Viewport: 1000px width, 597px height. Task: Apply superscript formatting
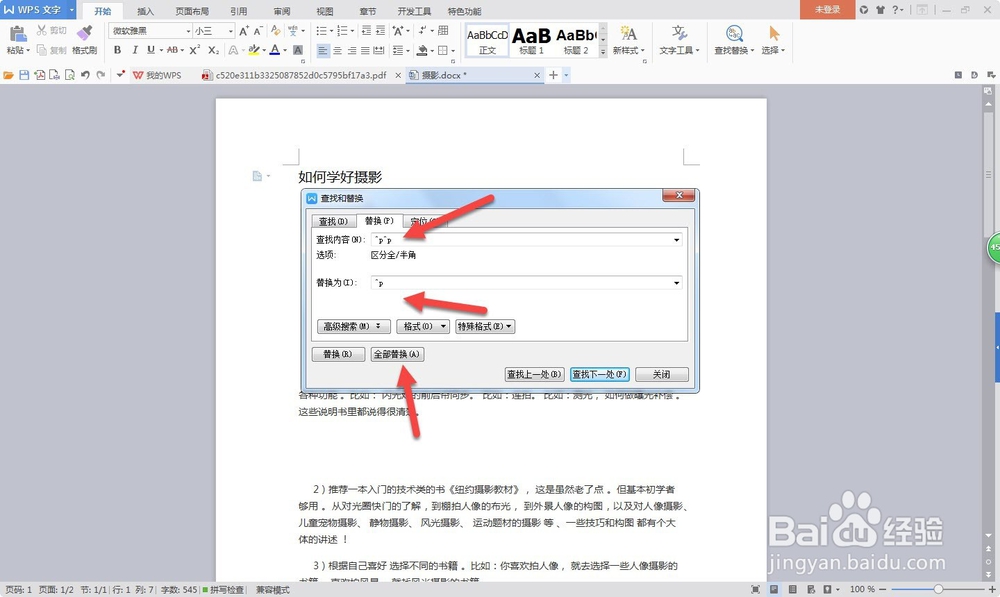(195, 48)
